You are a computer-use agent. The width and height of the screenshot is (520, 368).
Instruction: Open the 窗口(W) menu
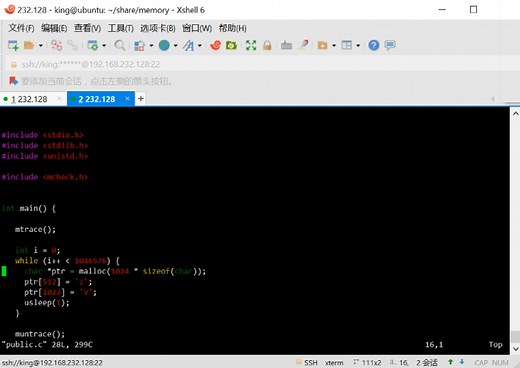coord(197,28)
